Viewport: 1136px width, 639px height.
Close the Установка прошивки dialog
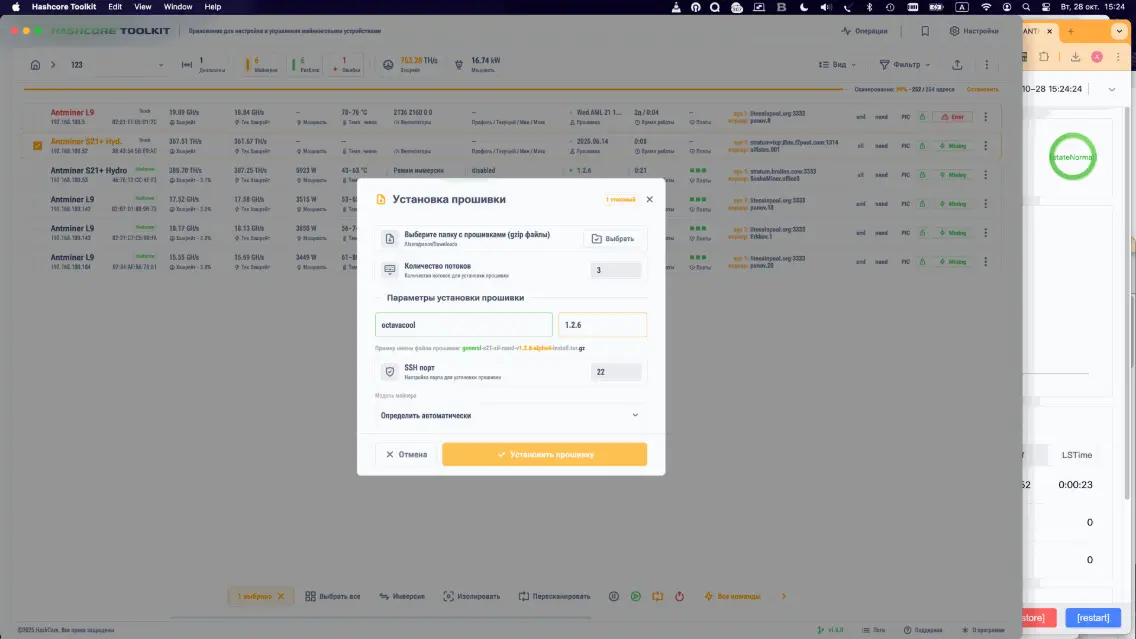click(649, 199)
